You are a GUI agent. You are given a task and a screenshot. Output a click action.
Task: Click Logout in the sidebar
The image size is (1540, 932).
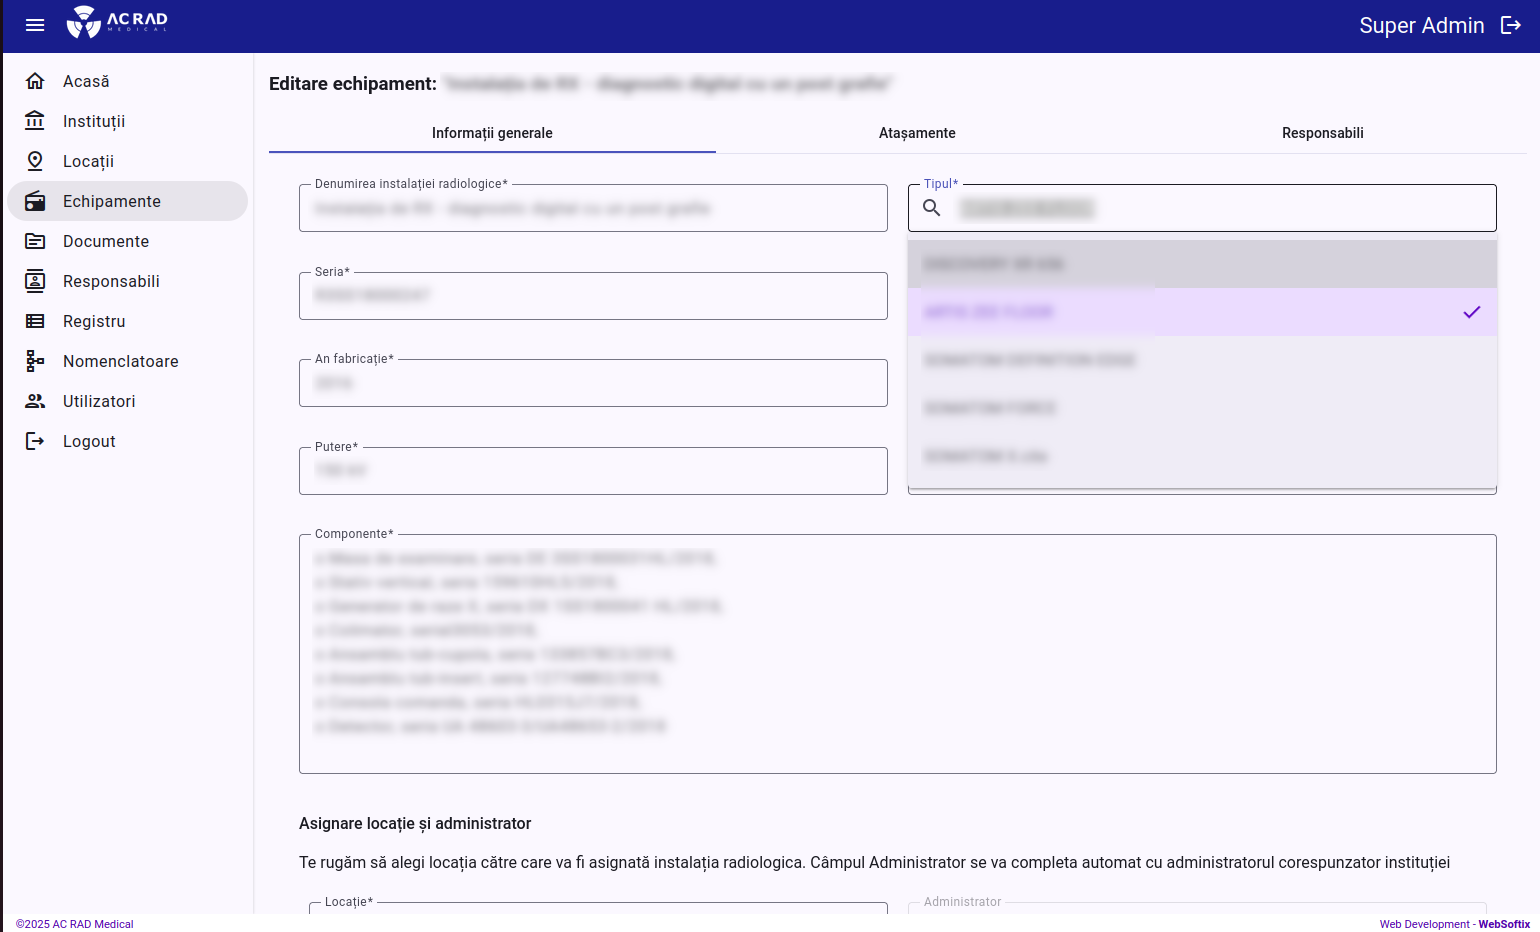click(x=89, y=441)
